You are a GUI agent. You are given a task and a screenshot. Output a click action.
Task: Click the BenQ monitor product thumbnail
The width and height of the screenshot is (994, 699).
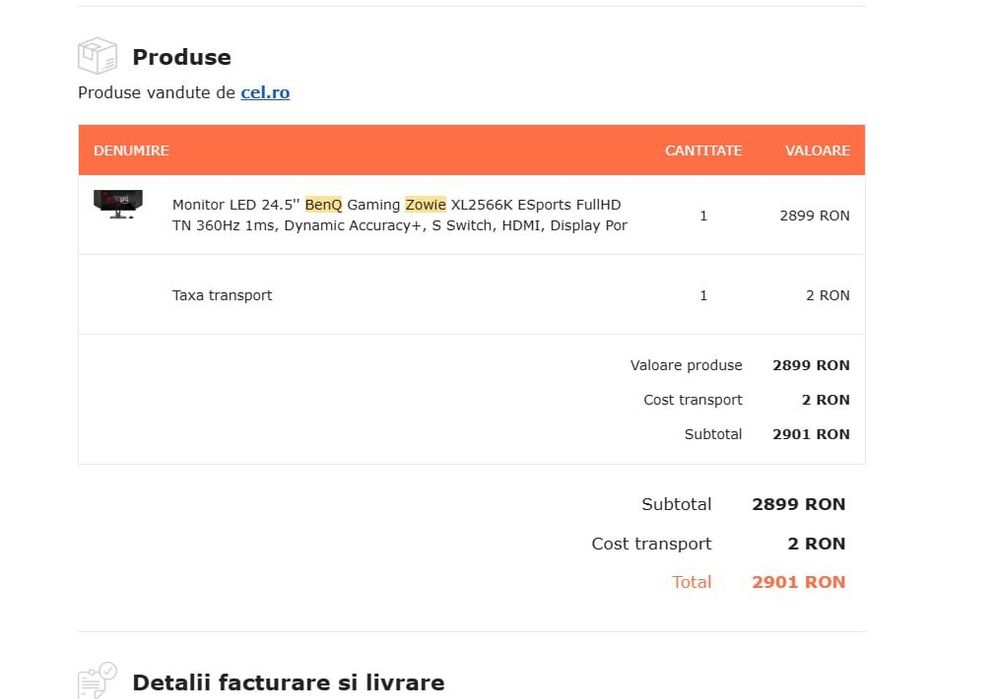point(118,204)
